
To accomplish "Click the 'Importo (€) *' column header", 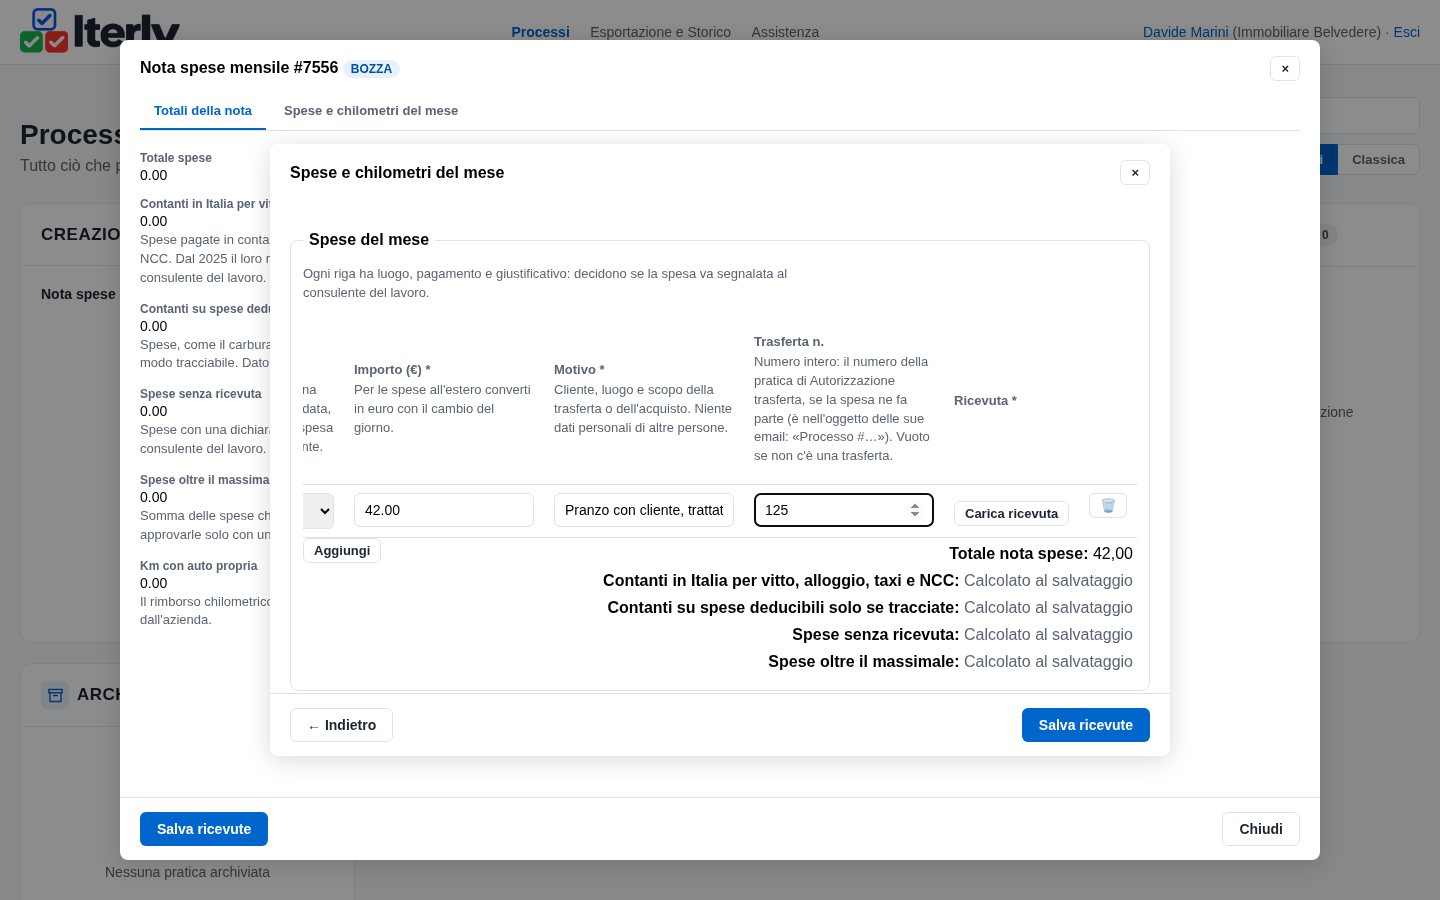I will [392, 370].
